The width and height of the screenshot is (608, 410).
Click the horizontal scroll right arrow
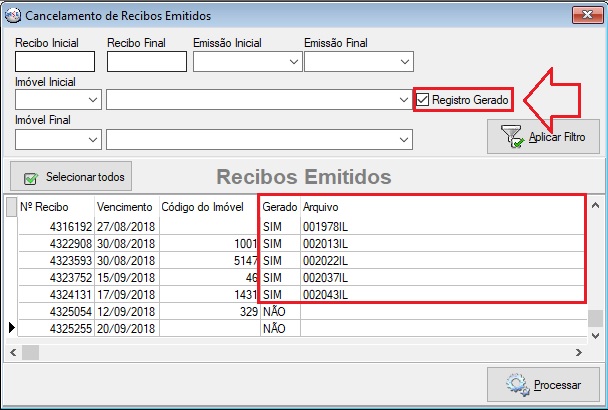(x=579, y=352)
